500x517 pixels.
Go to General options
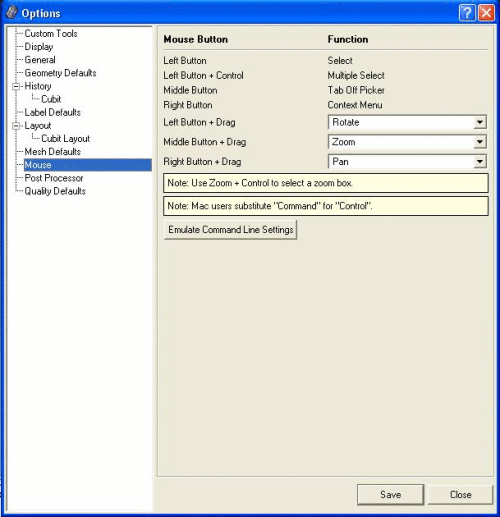tap(40, 60)
